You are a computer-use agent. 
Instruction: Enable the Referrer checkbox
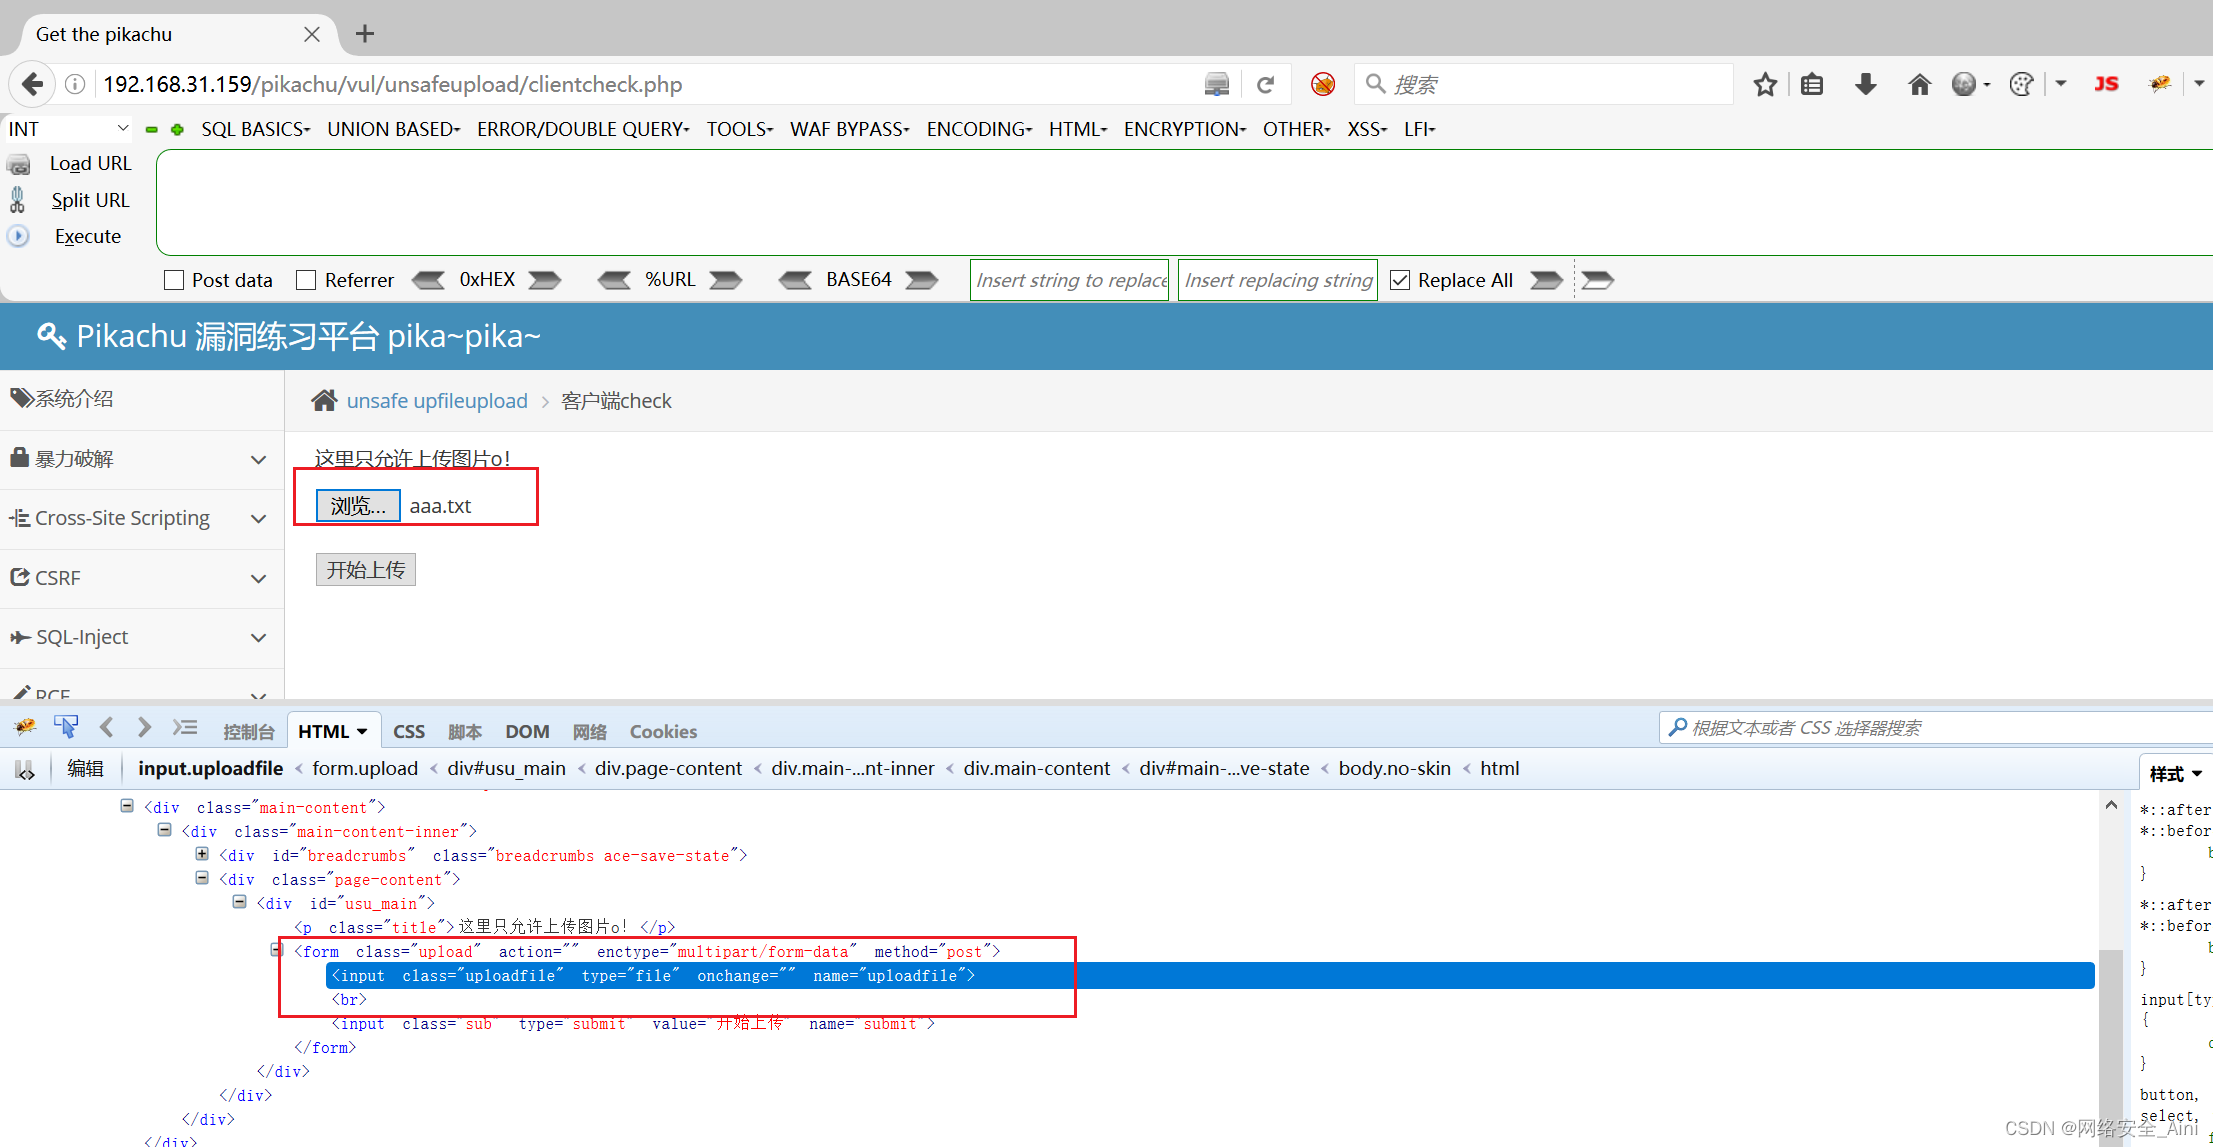click(306, 280)
